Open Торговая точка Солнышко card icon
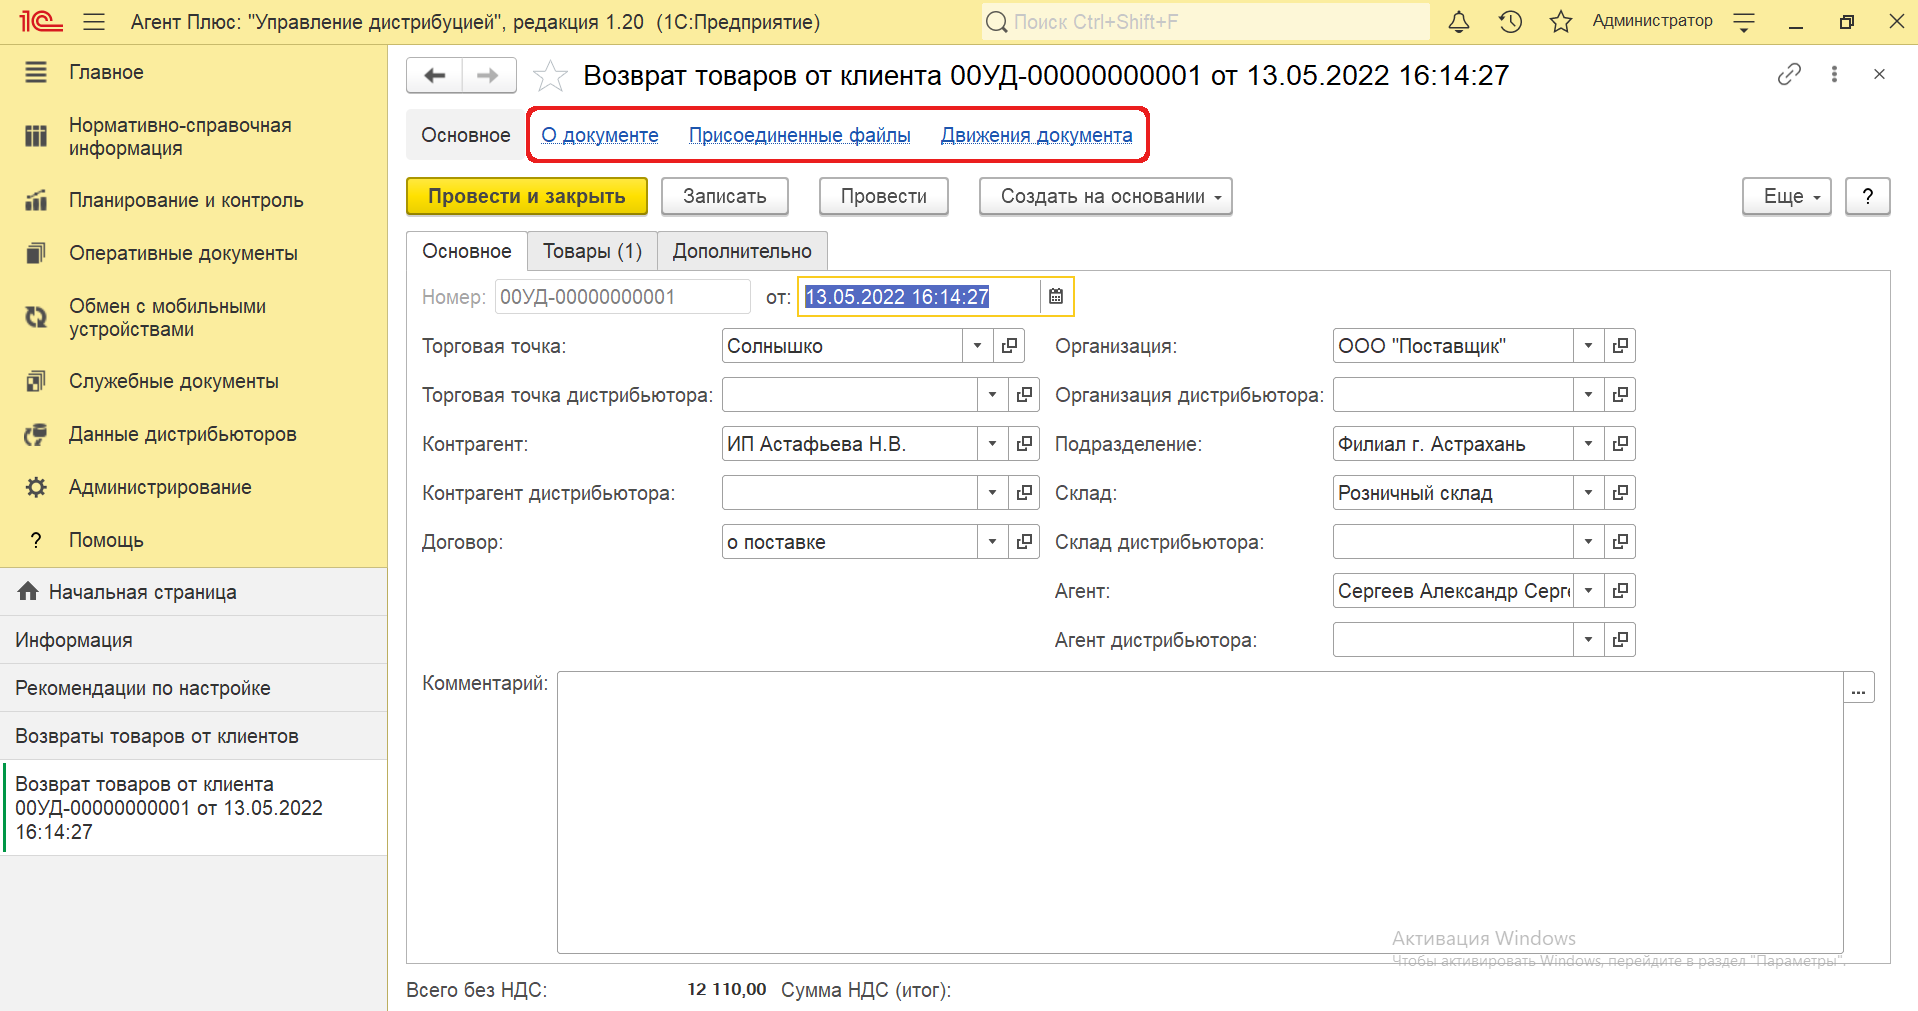1918x1011 pixels. 1010,345
